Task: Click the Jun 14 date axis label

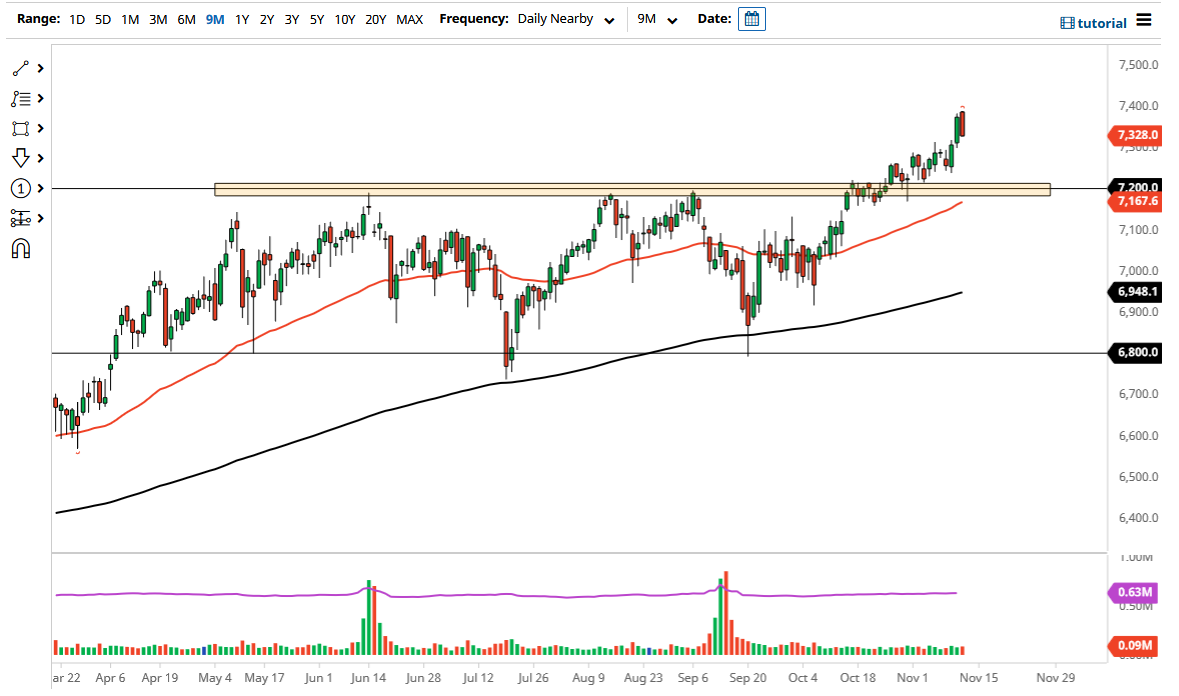Action: (x=368, y=678)
